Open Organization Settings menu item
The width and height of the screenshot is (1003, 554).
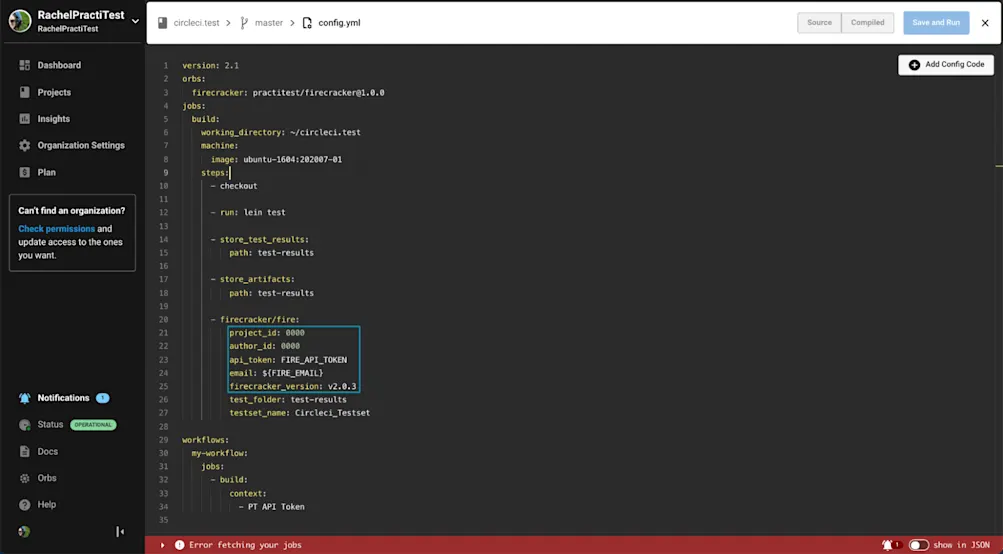point(81,145)
